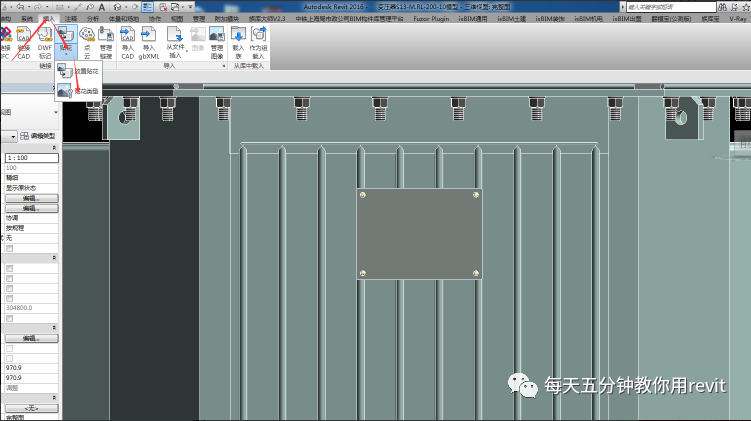Click Insert from File icon
The width and height of the screenshot is (751, 421).
pyautogui.click(x=175, y=36)
